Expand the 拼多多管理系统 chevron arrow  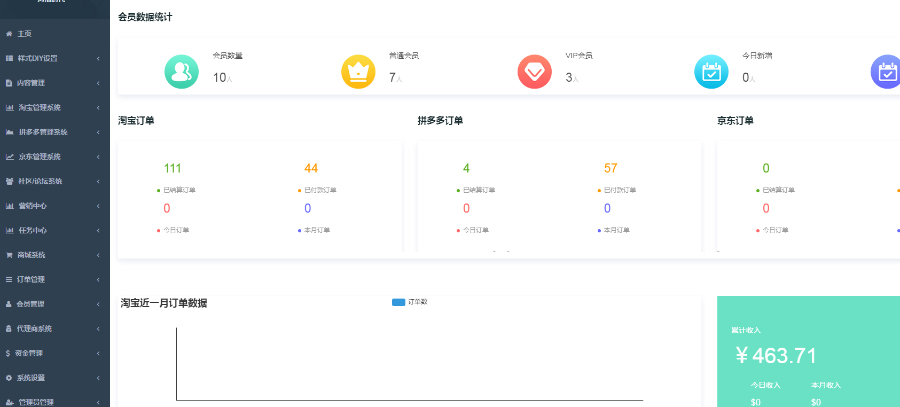click(98, 132)
